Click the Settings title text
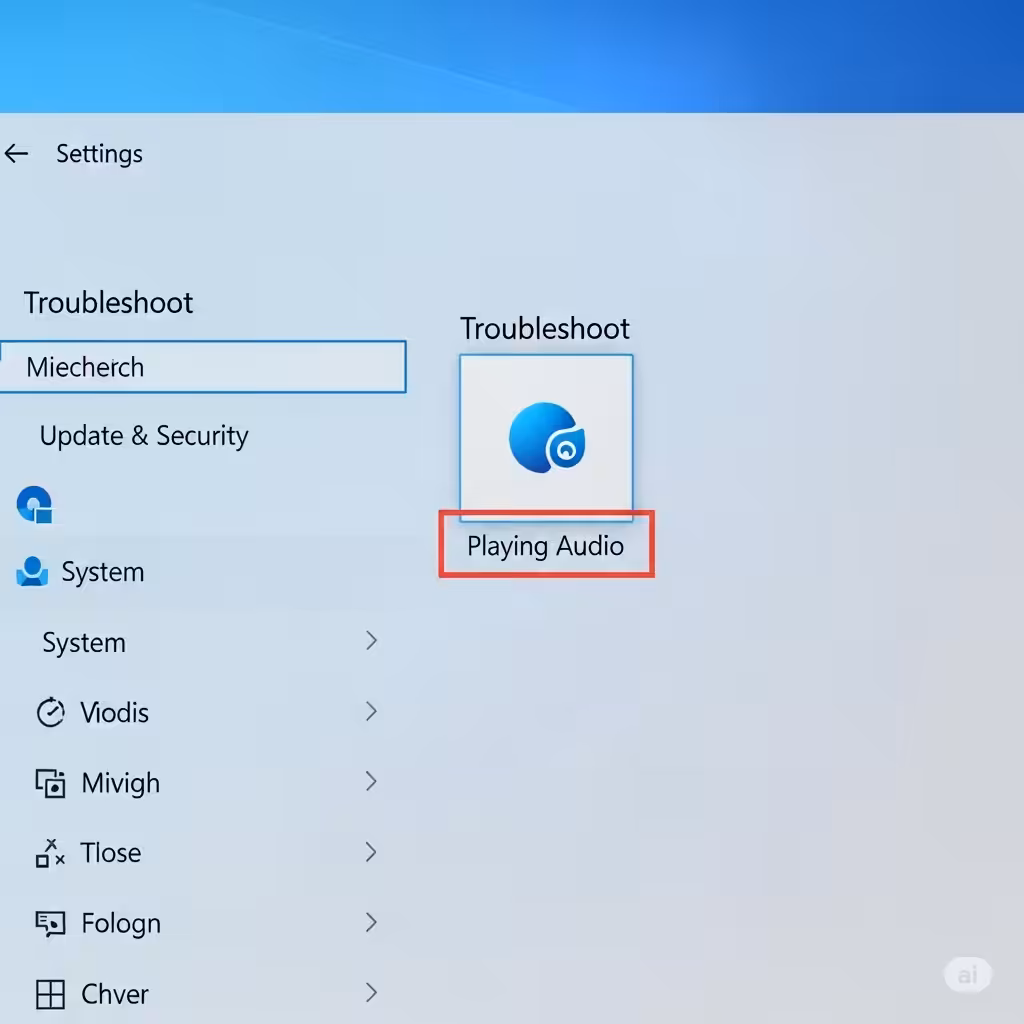1024x1024 pixels. pyautogui.click(x=99, y=154)
